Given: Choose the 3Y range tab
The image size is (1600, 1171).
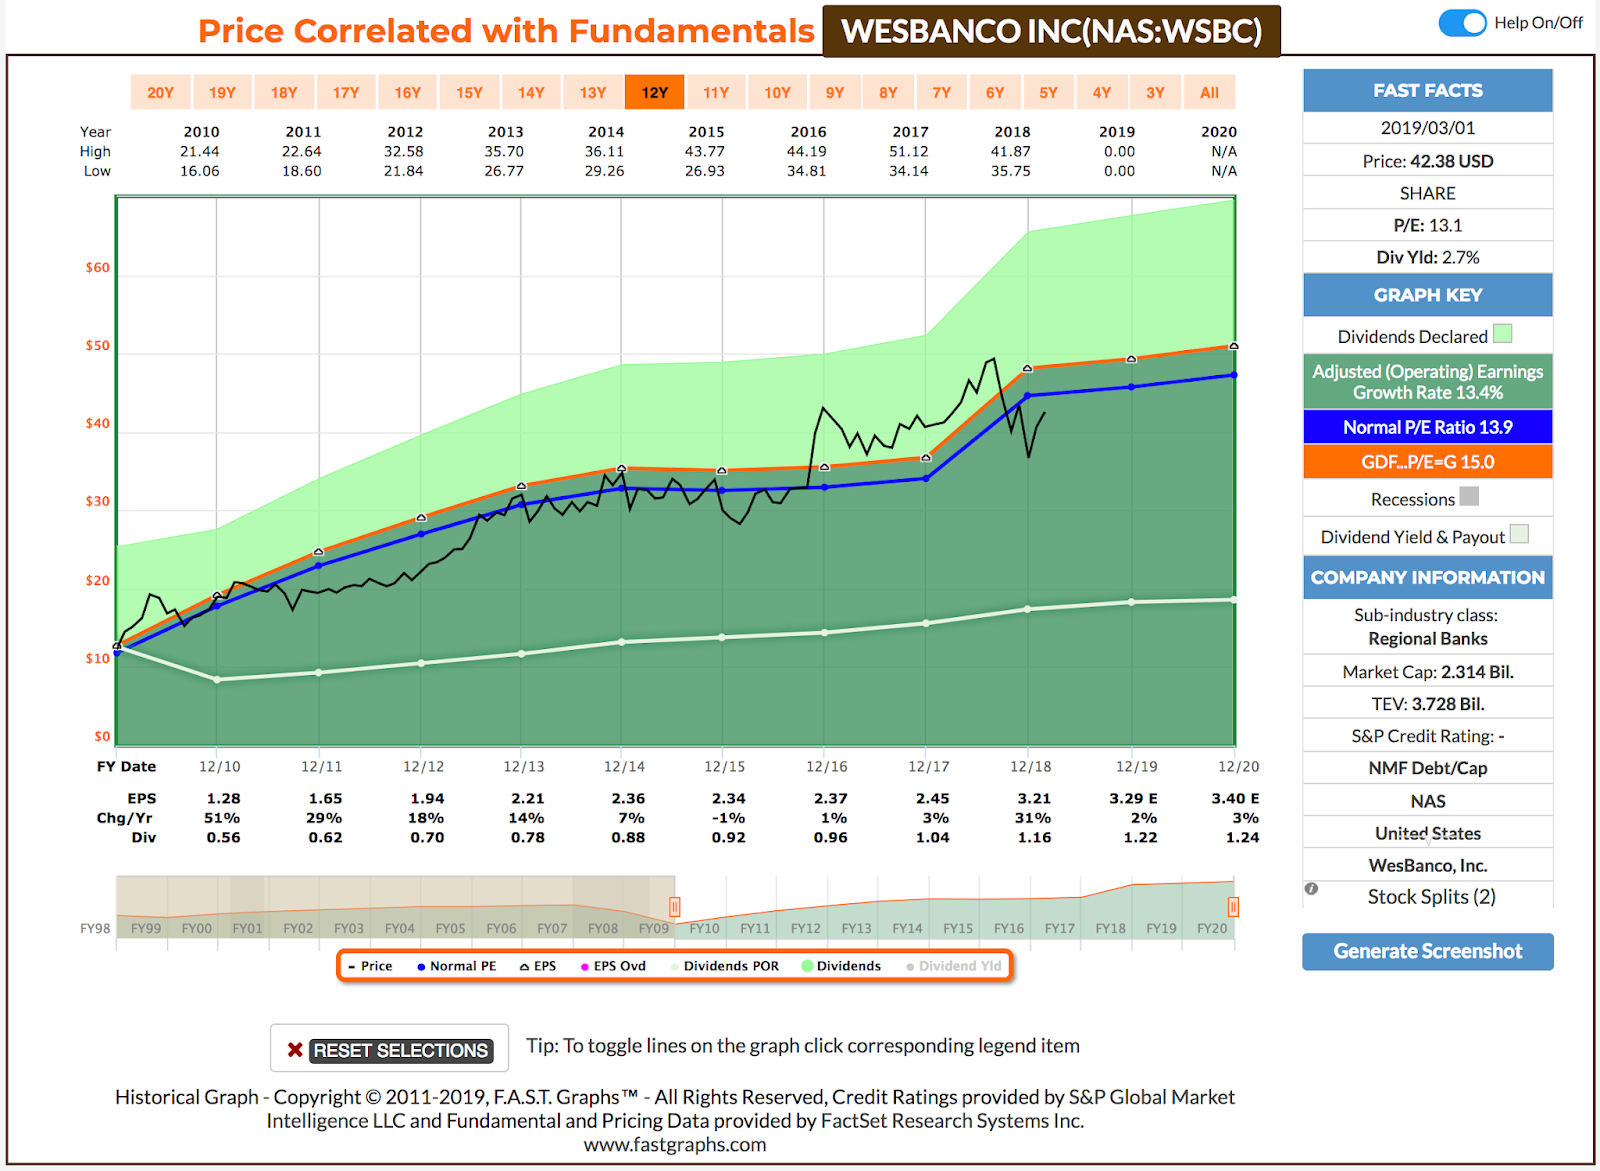Looking at the screenshot, I should [x=1155, y=92].
